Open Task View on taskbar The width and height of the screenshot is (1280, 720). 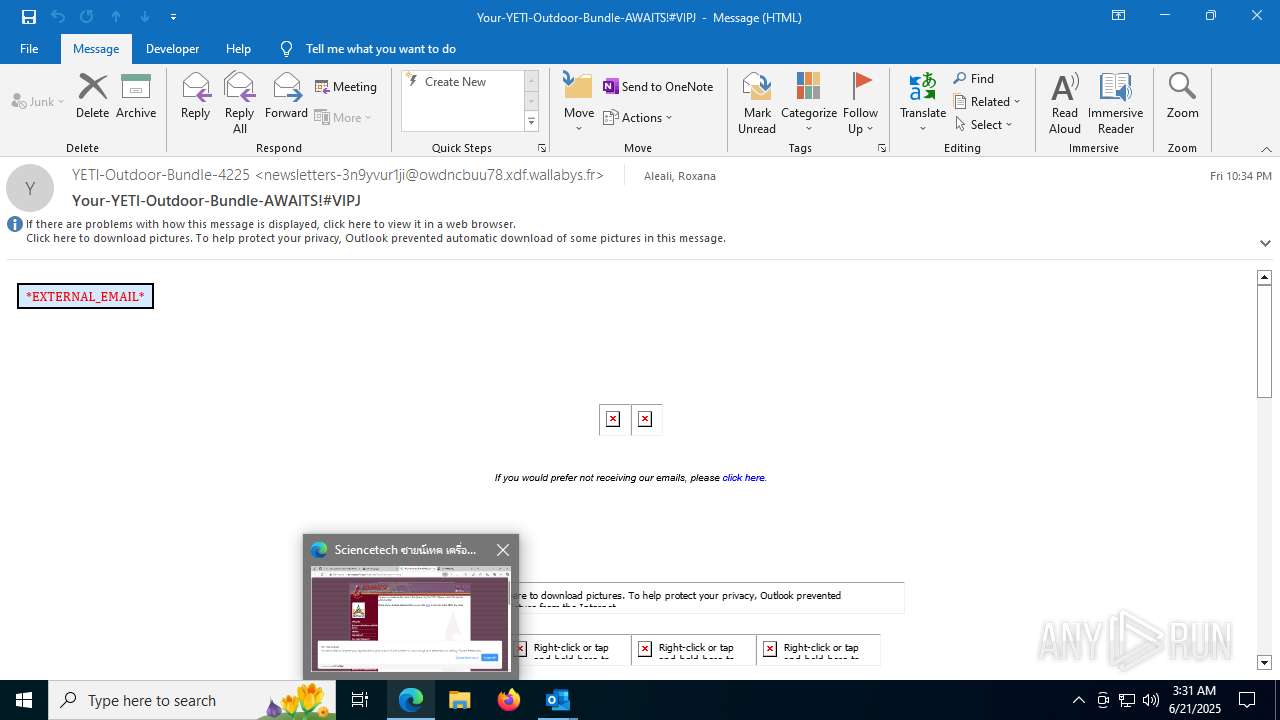tap(360, 700)
